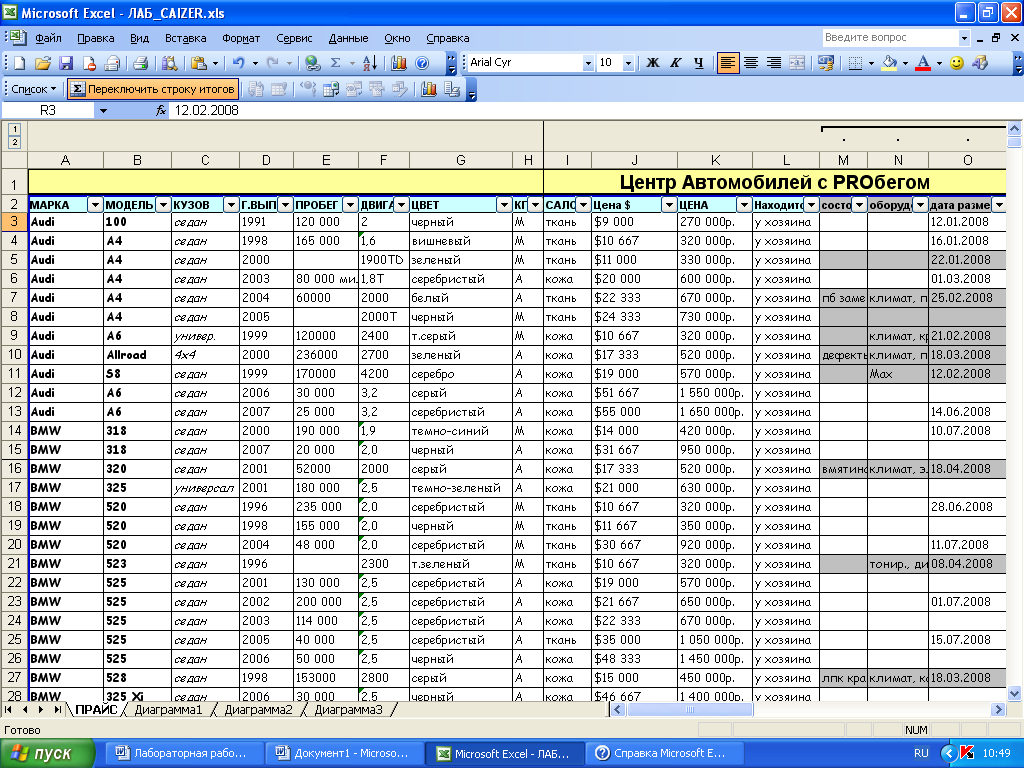The width and height of the screenshot is (1024, 768).
Task: Click the horizontal scrollbar thumb
Action: tap(689, 709)
